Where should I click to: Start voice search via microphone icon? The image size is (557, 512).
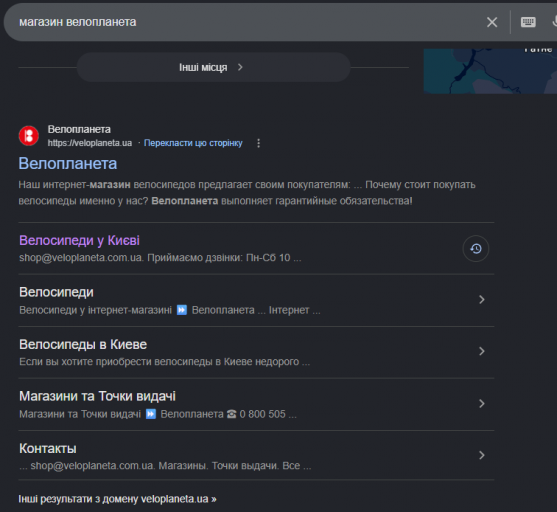click(554, 22)
